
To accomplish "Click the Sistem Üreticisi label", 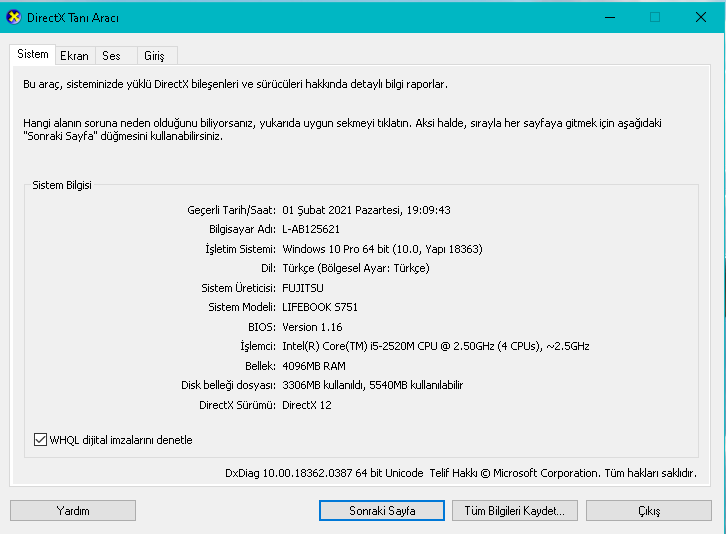I will tap(238, 288).
